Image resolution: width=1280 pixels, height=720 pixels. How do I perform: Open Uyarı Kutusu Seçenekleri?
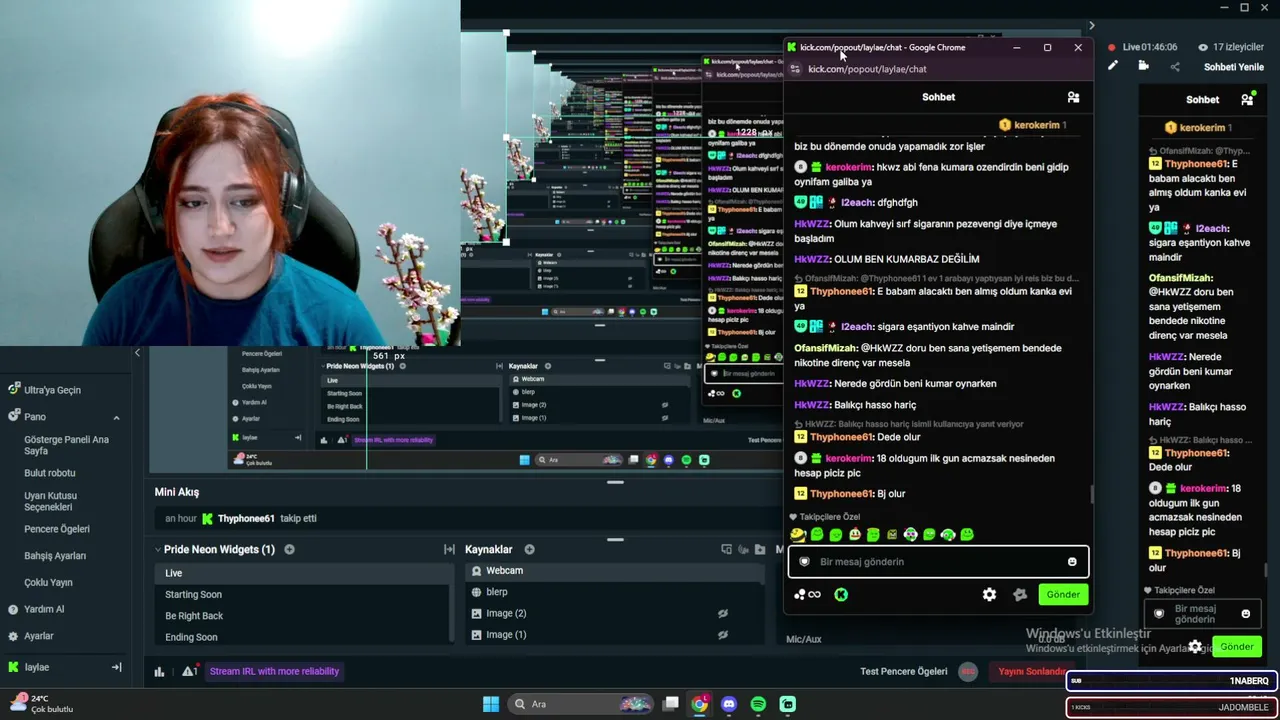click(x=51, y=501)
